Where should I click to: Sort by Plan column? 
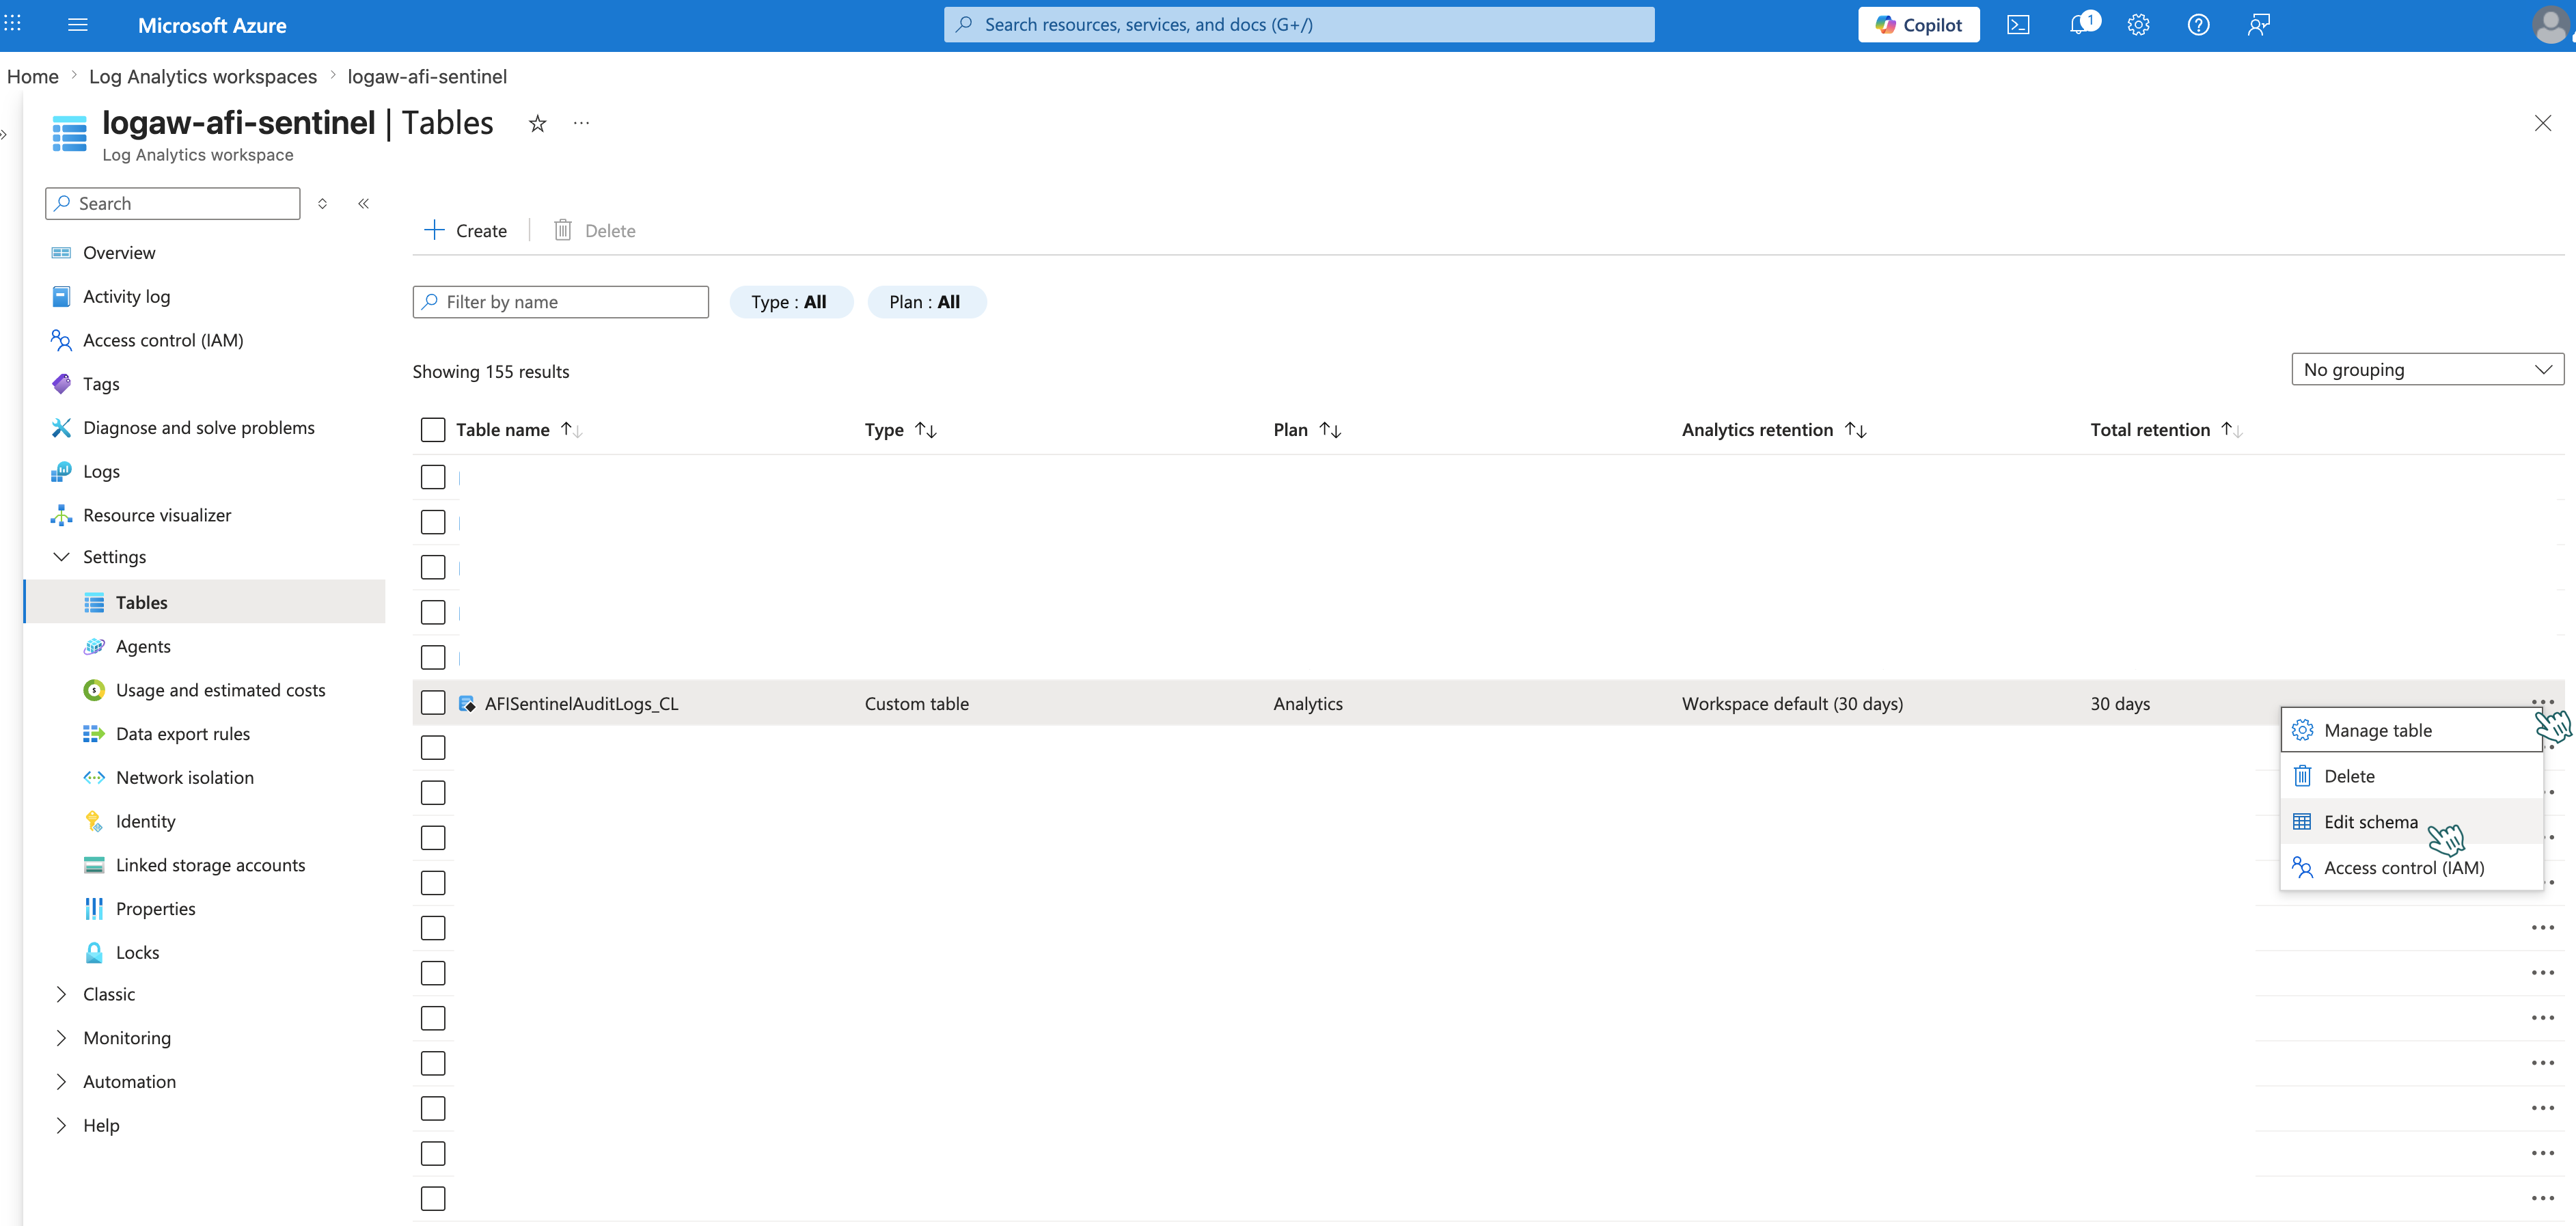pos(1330,430)
